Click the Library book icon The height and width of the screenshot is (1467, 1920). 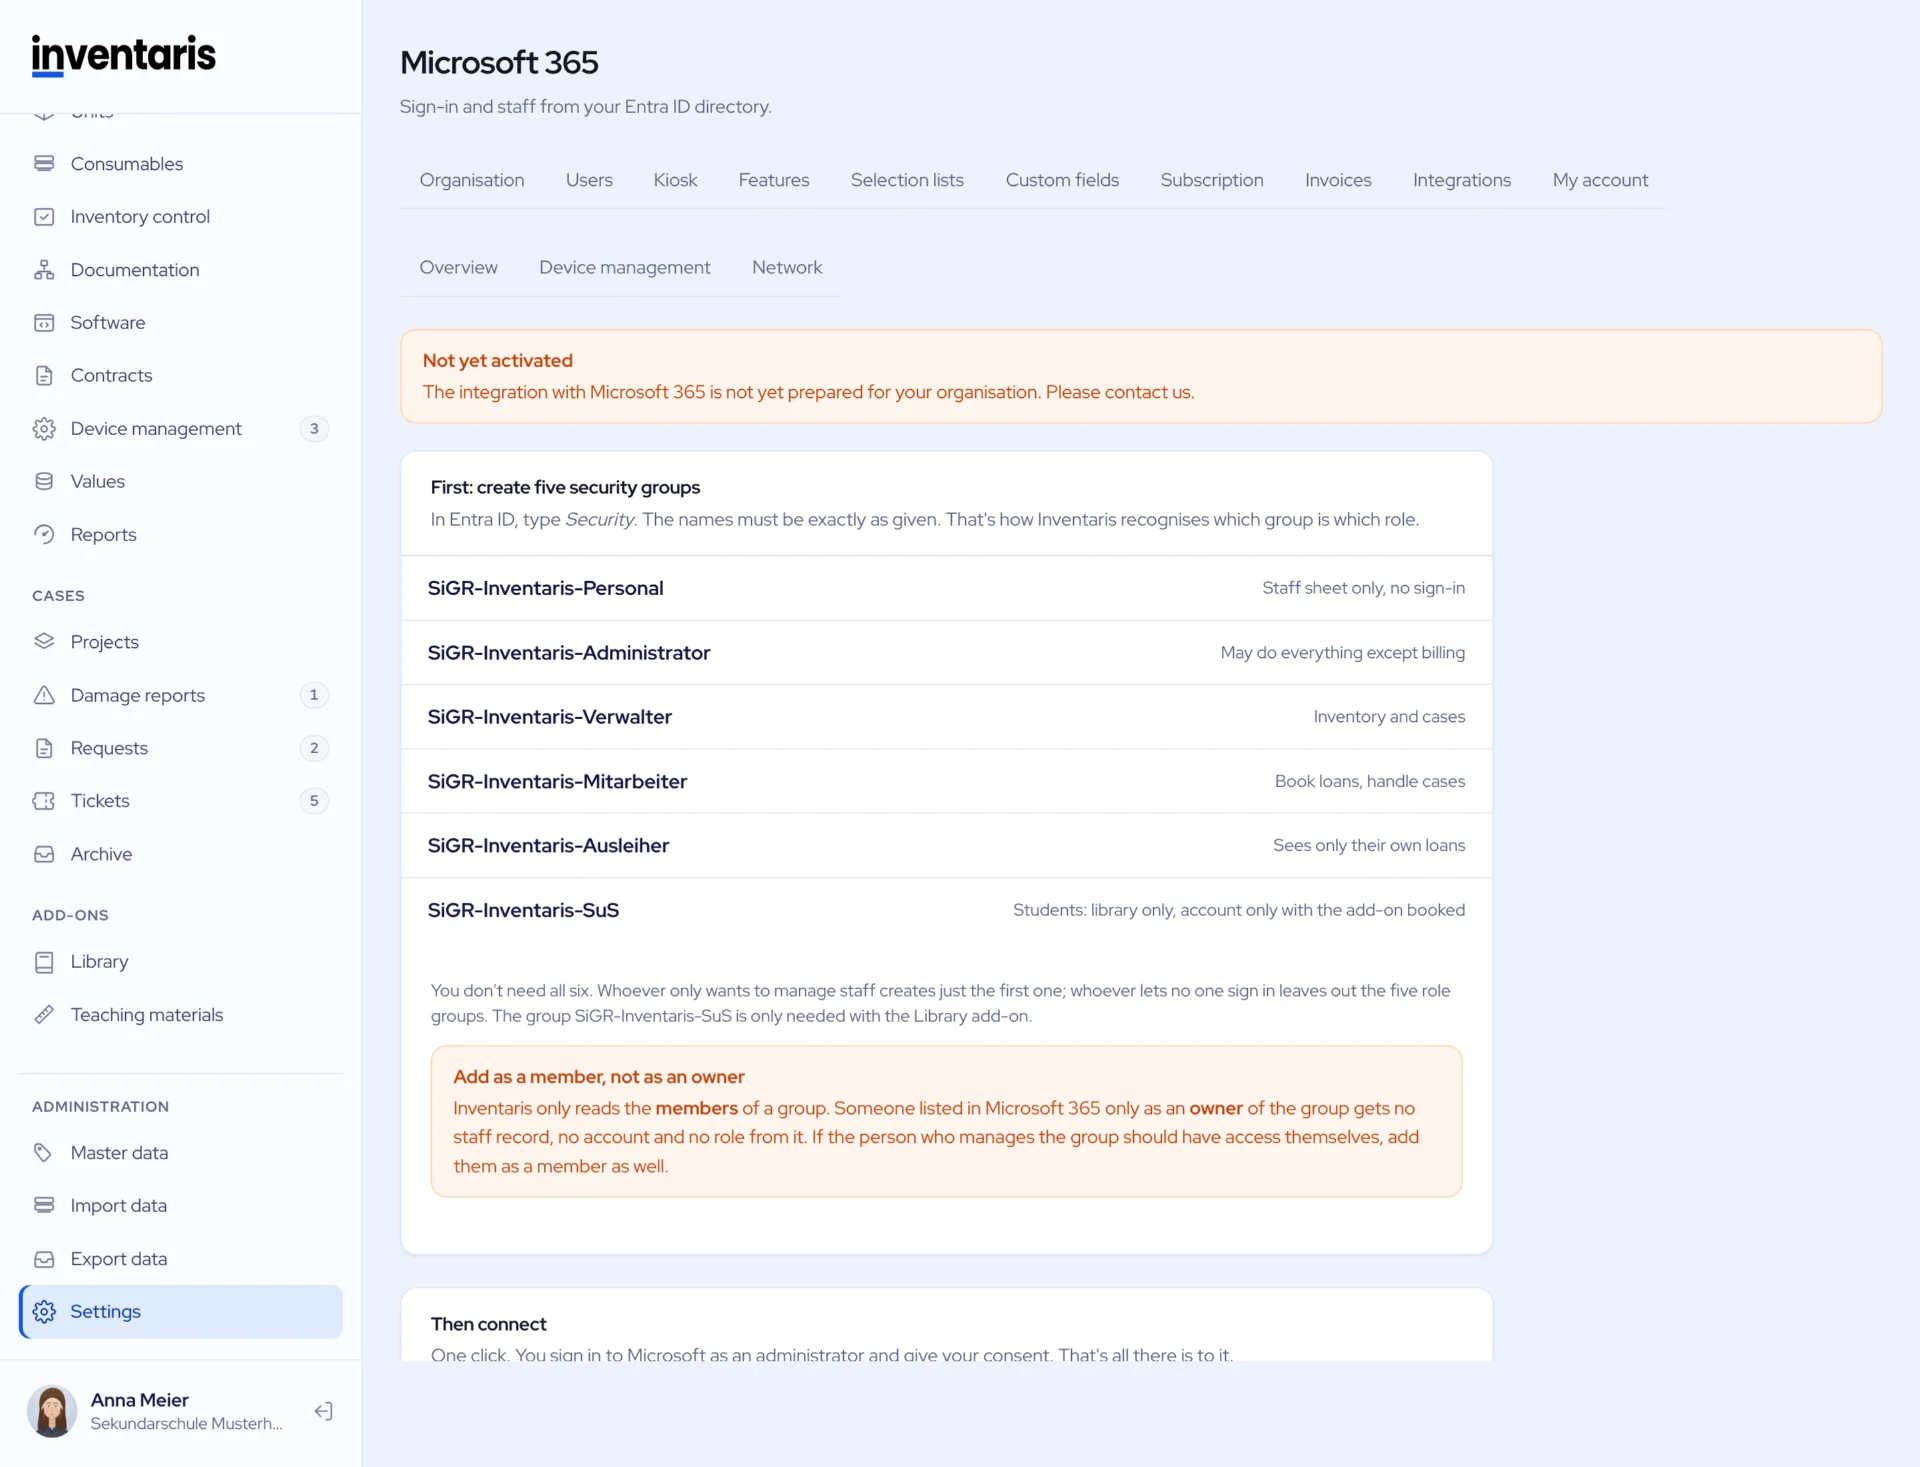pos(44,961)
